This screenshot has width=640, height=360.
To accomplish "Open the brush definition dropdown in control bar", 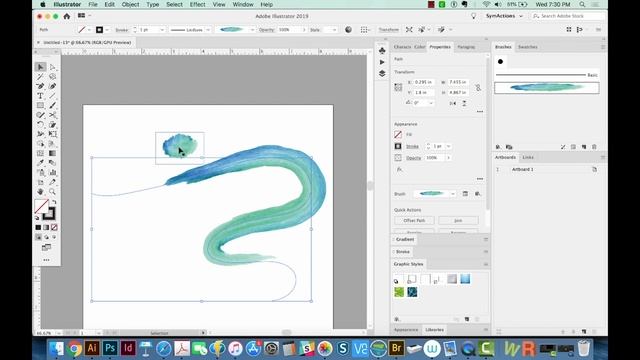I will tap(252, 30).
